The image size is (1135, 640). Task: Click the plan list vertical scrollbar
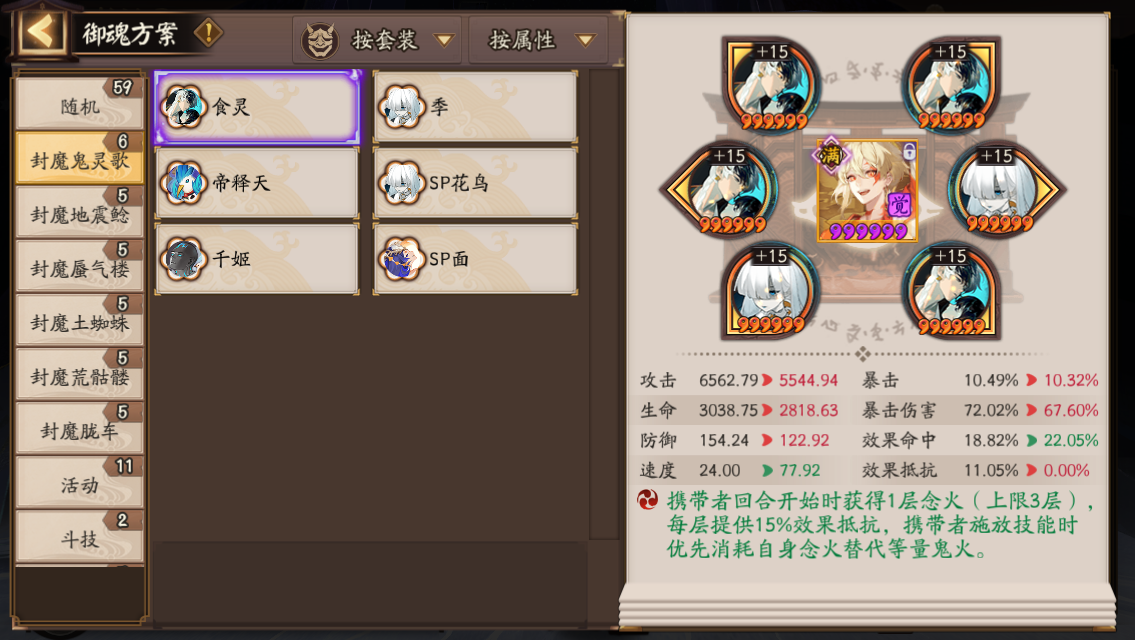pyautogui.click(x=604, y=304)
